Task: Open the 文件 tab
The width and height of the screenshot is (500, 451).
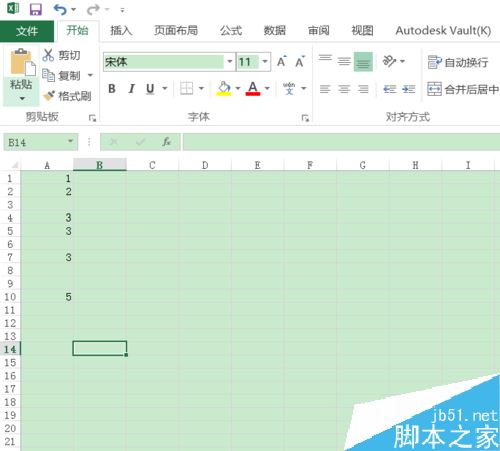Action: coord(27,31)
